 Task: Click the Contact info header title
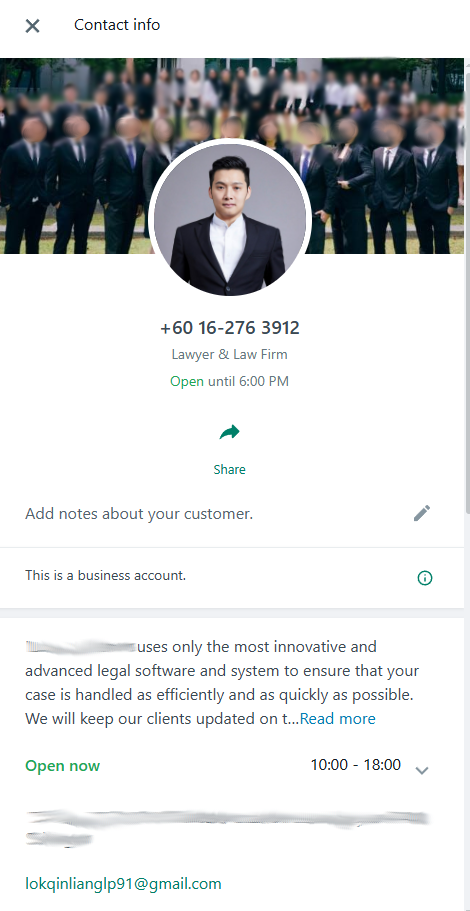pos(117,25)
